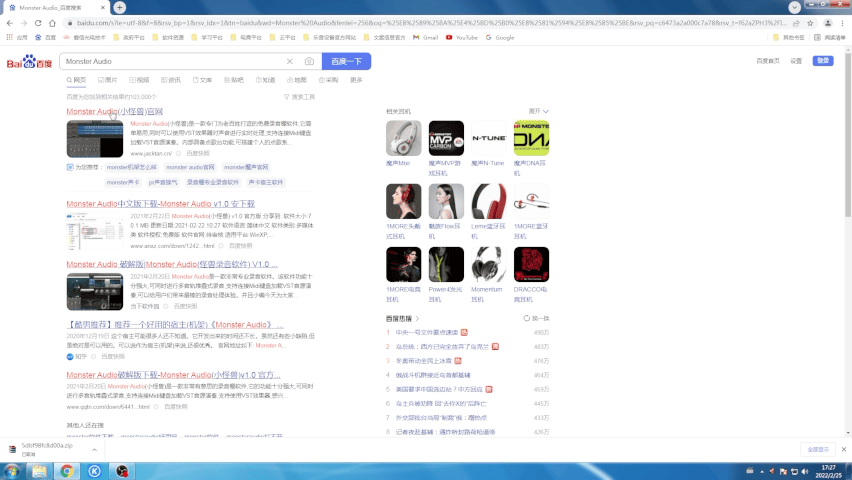Click the 登录 login button
852x480 pixels.
823,60
